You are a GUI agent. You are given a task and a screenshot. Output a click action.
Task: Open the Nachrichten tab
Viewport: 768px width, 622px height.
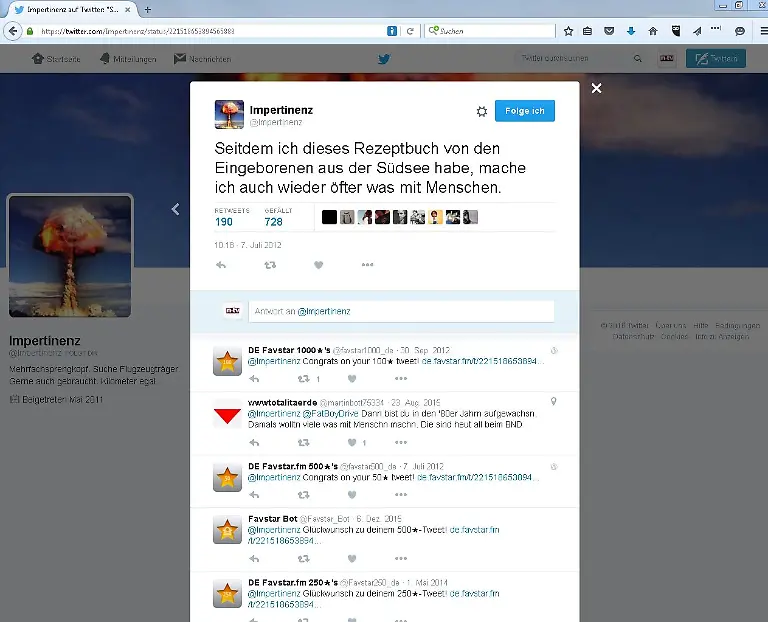point(202,59)
